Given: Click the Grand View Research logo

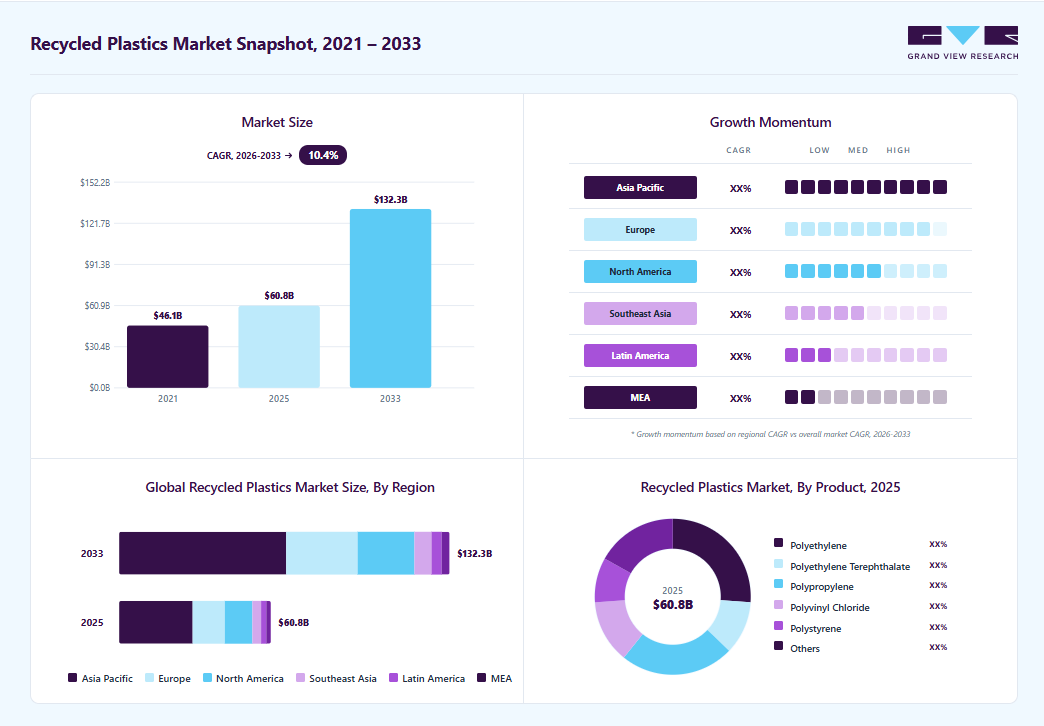Looking at the screenshot, I should pyautogui.click(x=963, y=43).
